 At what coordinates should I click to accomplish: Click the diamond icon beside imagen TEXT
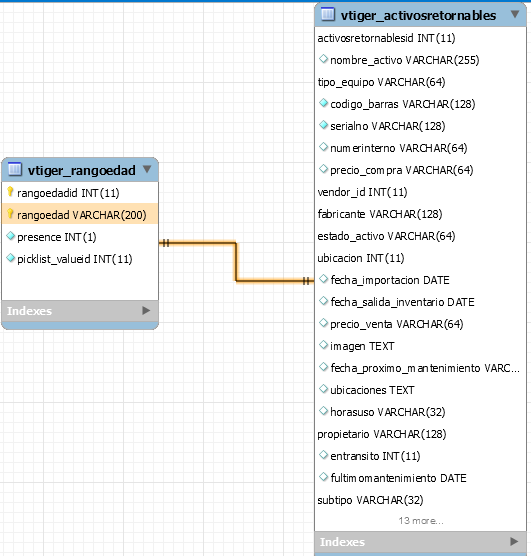click(323, 345)
